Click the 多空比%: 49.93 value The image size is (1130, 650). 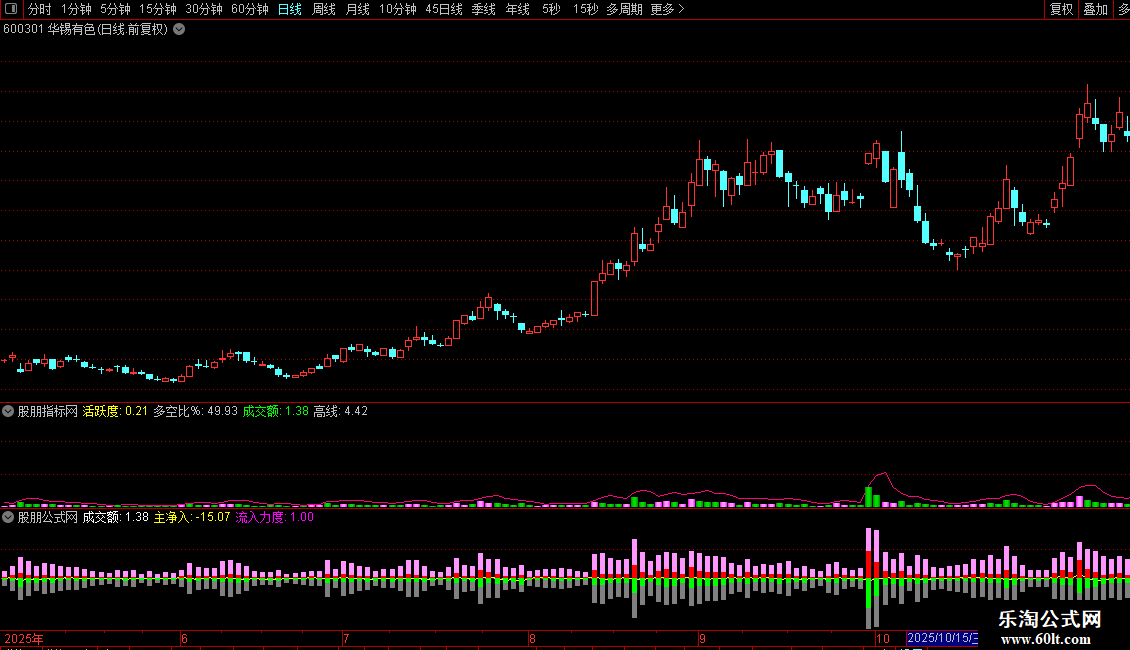(x=195, y=411)
